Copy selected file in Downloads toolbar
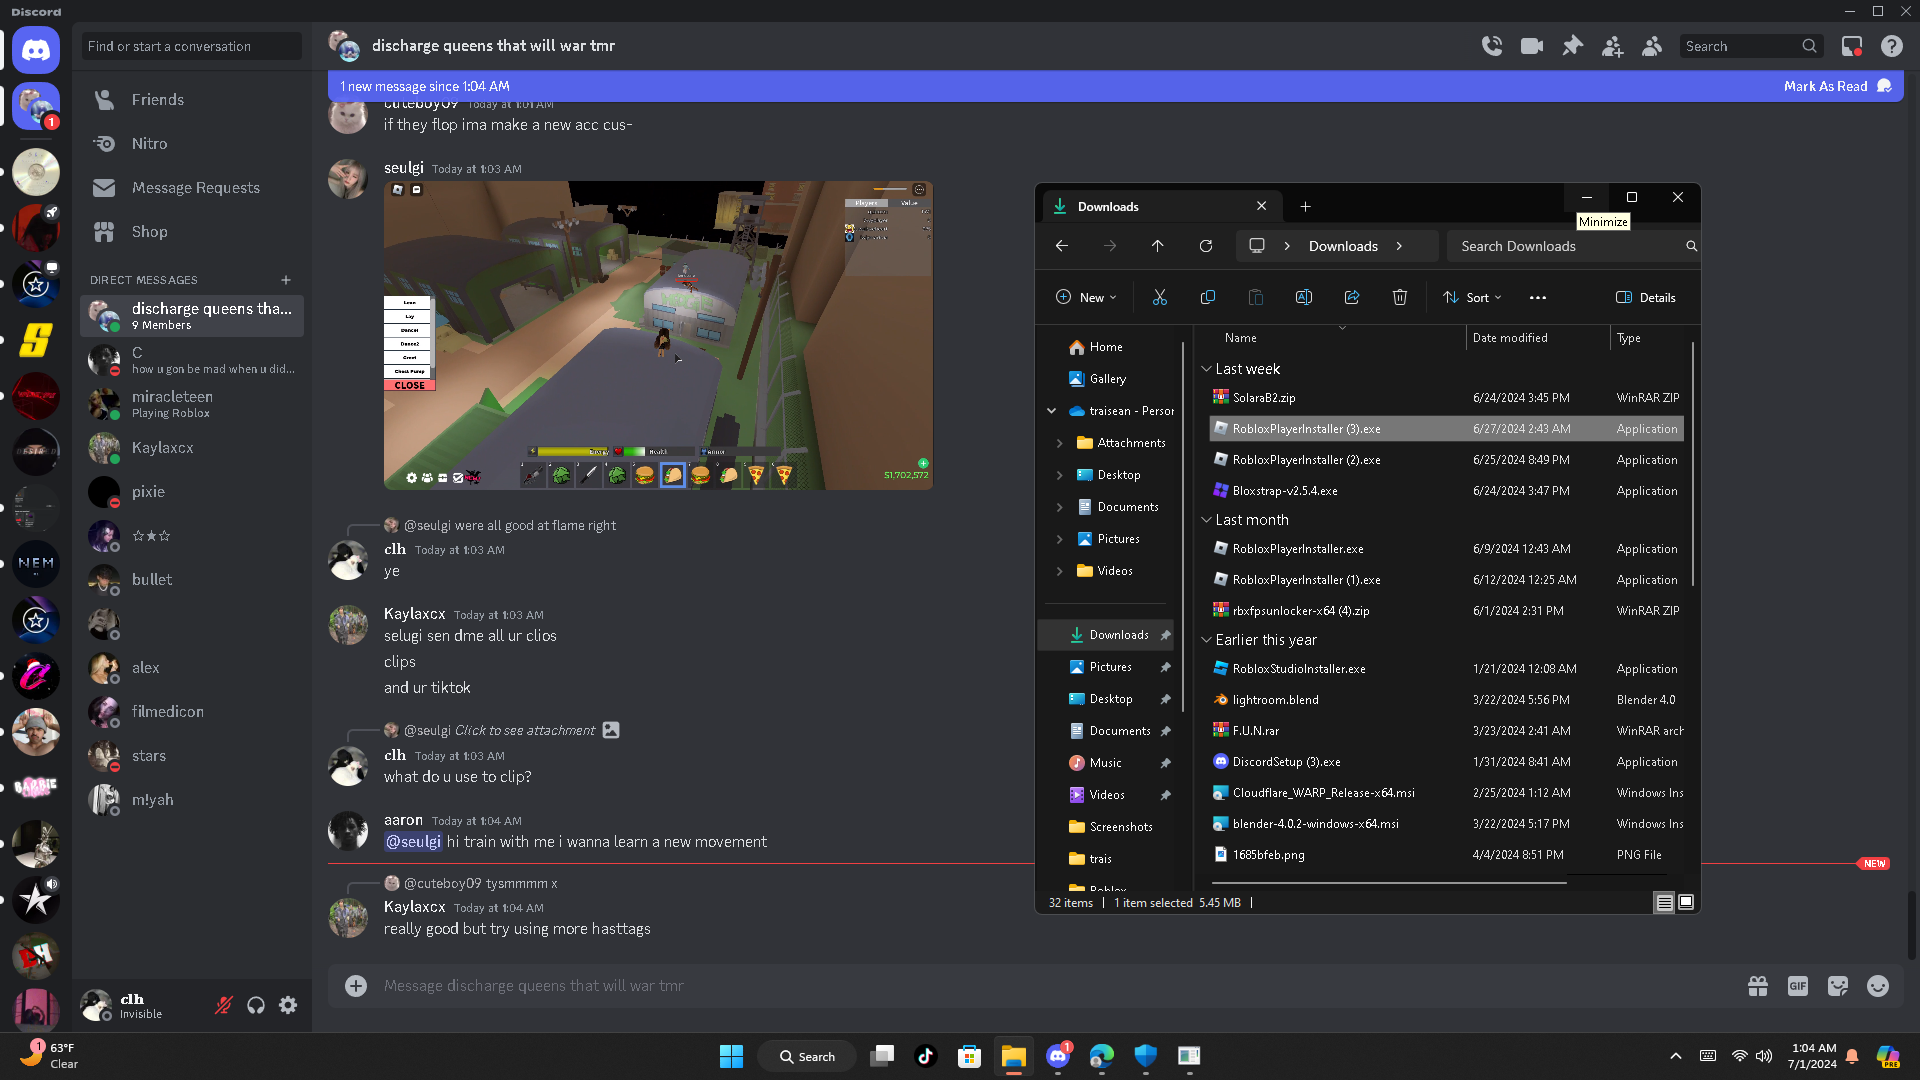1920x1080 pixels. coord(1208,297)
